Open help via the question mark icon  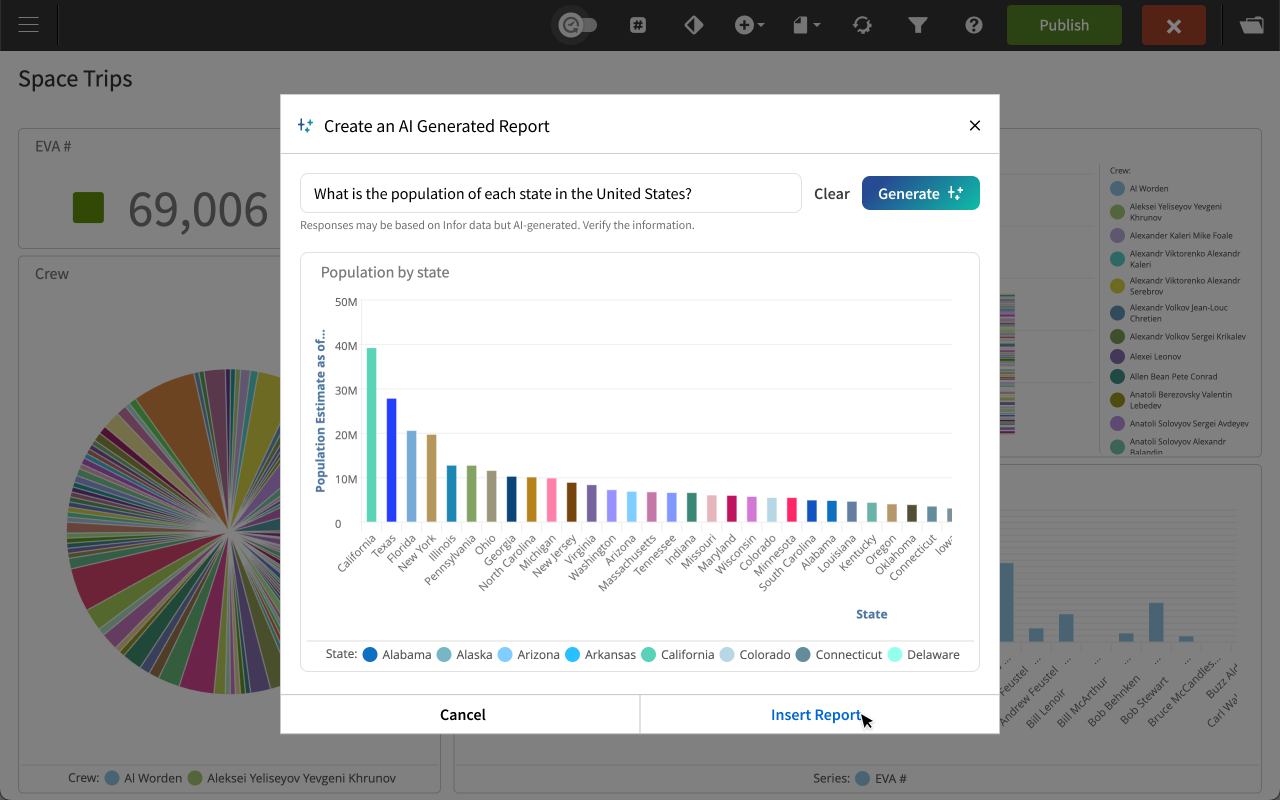point(974,25)
